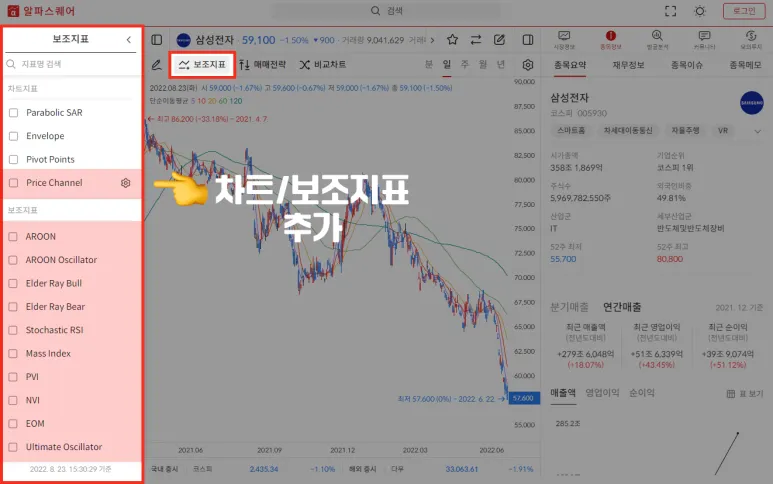
Task: Open 커뮤니티 community icon
Action: click(704, 40)
